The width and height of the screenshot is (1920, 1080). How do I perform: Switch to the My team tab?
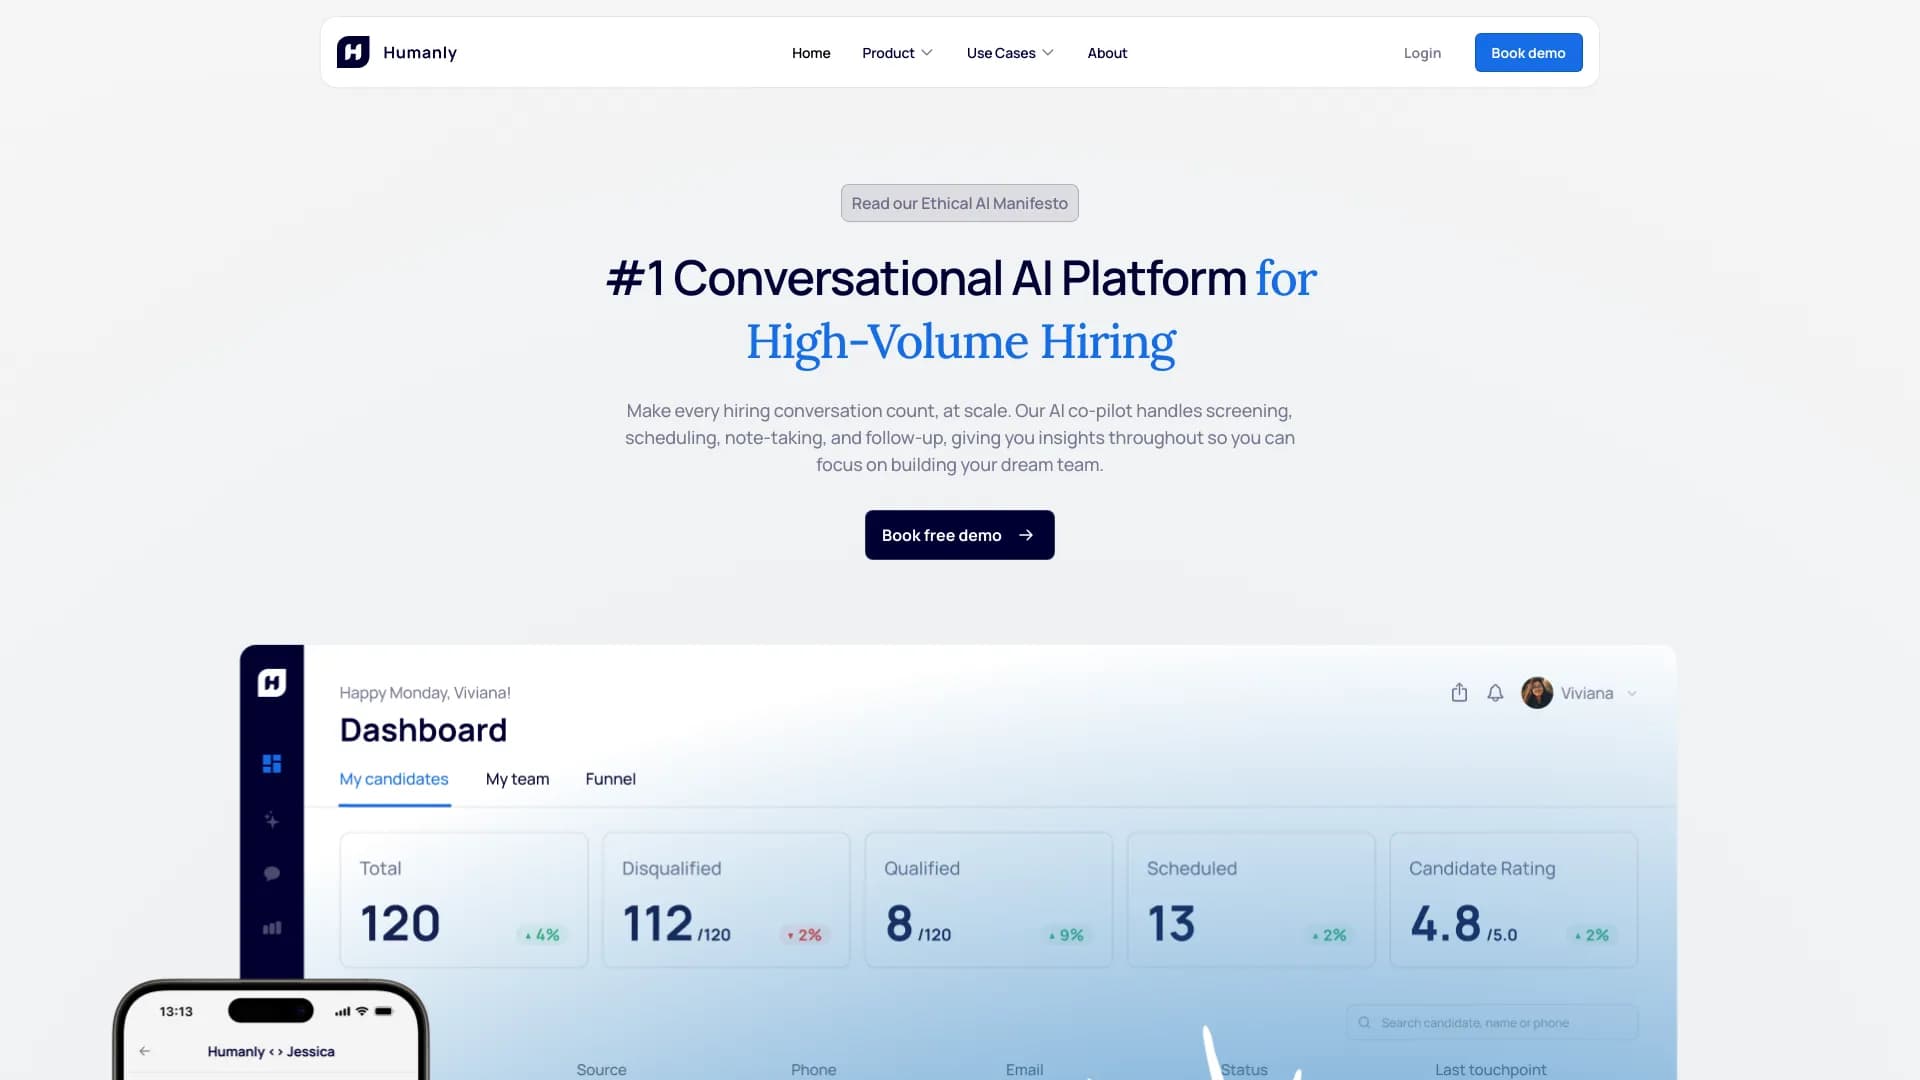click(x=517, y=779)
